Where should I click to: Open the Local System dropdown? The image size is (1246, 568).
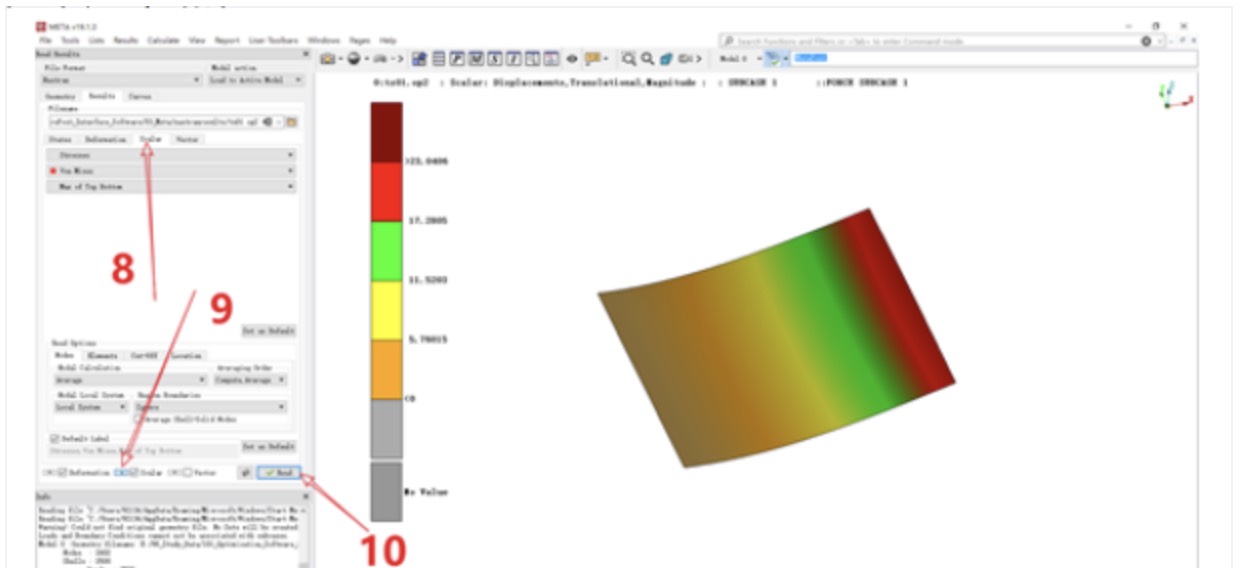90,407
